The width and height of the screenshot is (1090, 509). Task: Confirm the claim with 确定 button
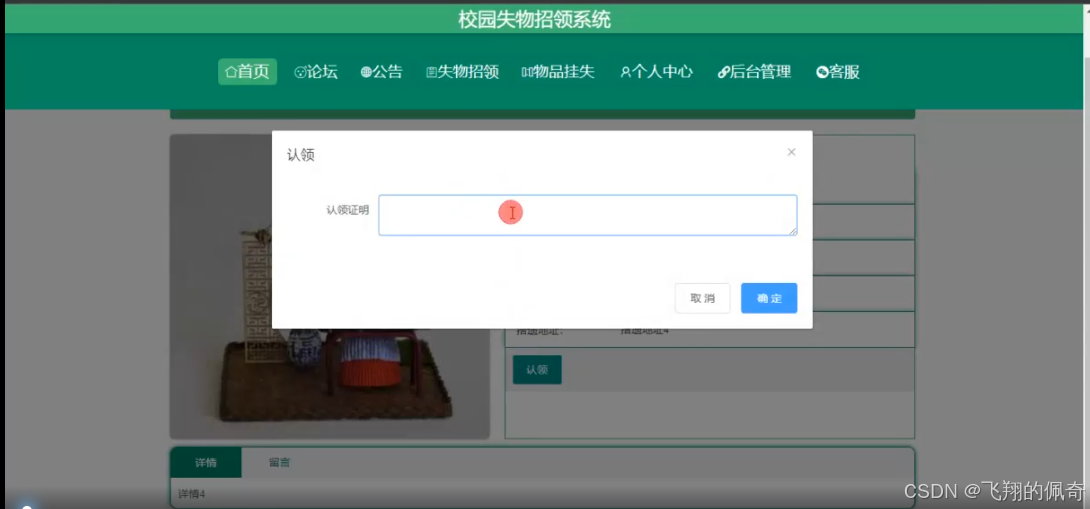click(x=769, y=298)
